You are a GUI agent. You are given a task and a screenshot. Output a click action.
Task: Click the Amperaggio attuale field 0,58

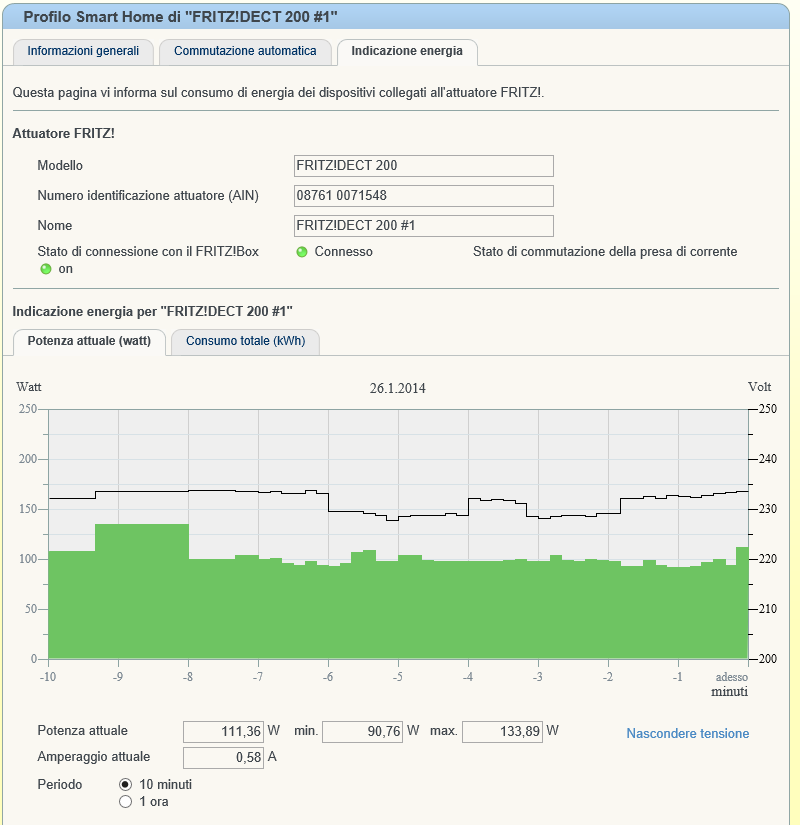(x=223, y=758)
